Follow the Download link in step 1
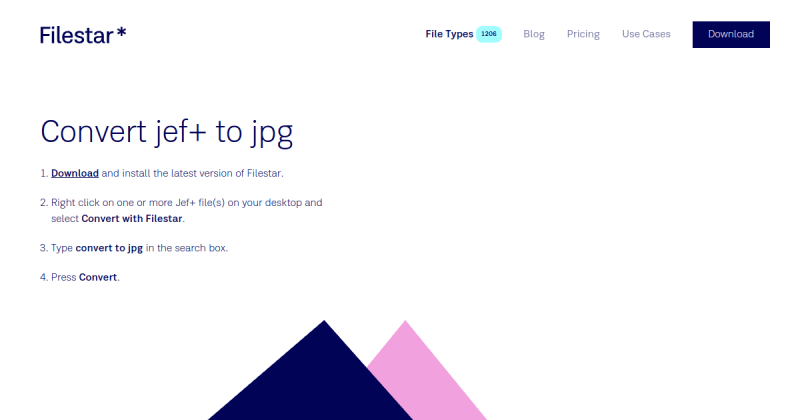Screen dimensions: 800x420 click(x=75, y=174)
